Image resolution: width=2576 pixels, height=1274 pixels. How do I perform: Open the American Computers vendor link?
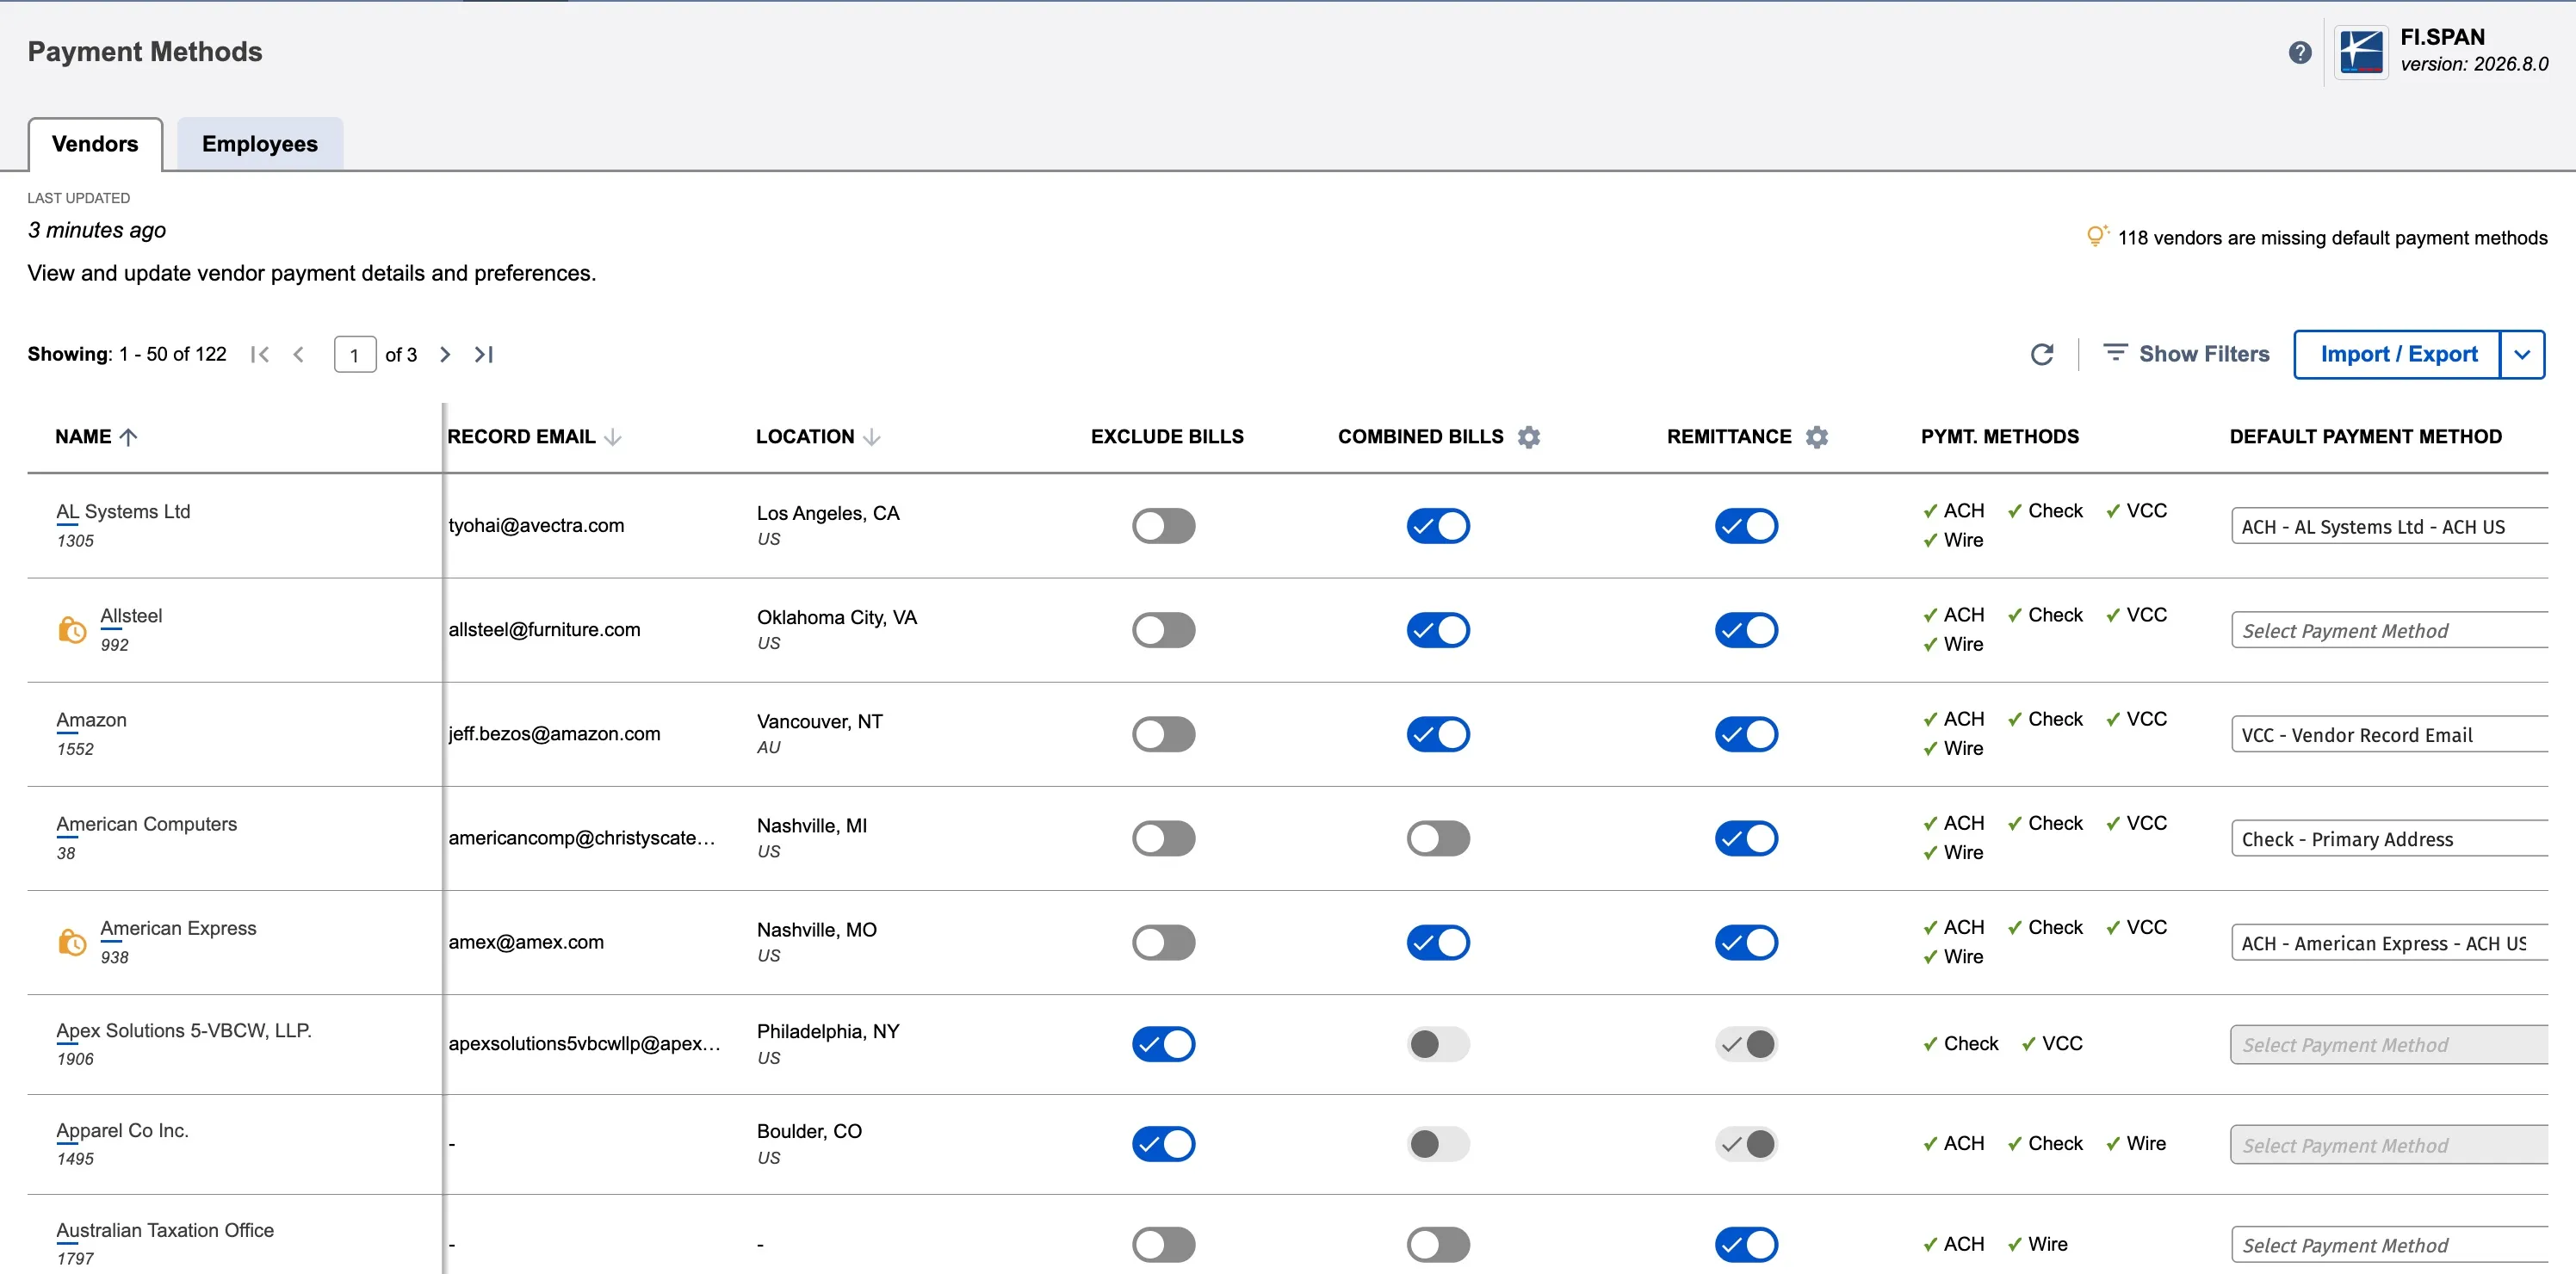[x=146, y=824]
